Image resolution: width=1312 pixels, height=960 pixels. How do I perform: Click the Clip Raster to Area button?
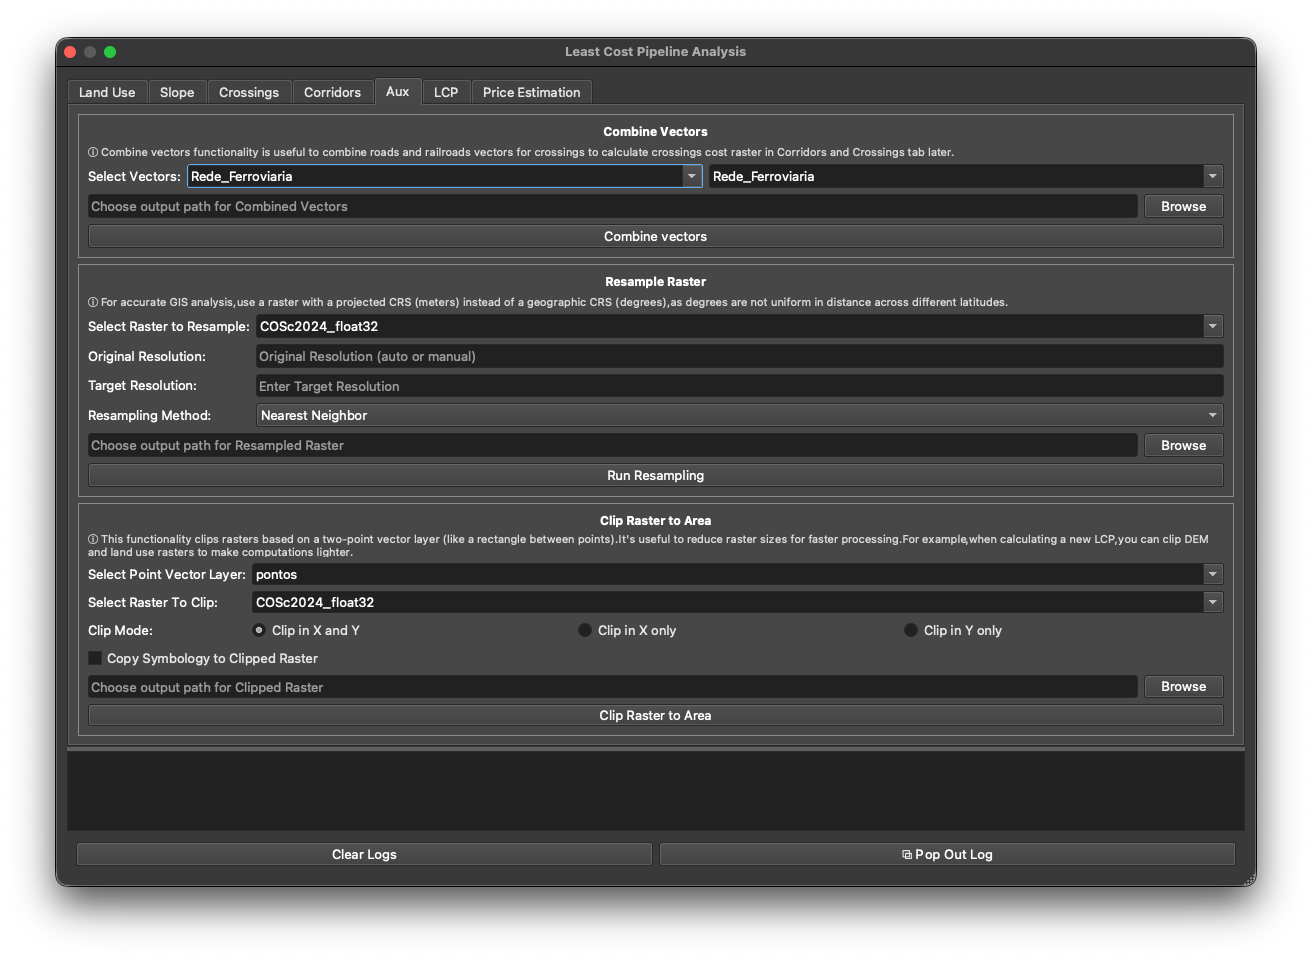tap(655, 715)
